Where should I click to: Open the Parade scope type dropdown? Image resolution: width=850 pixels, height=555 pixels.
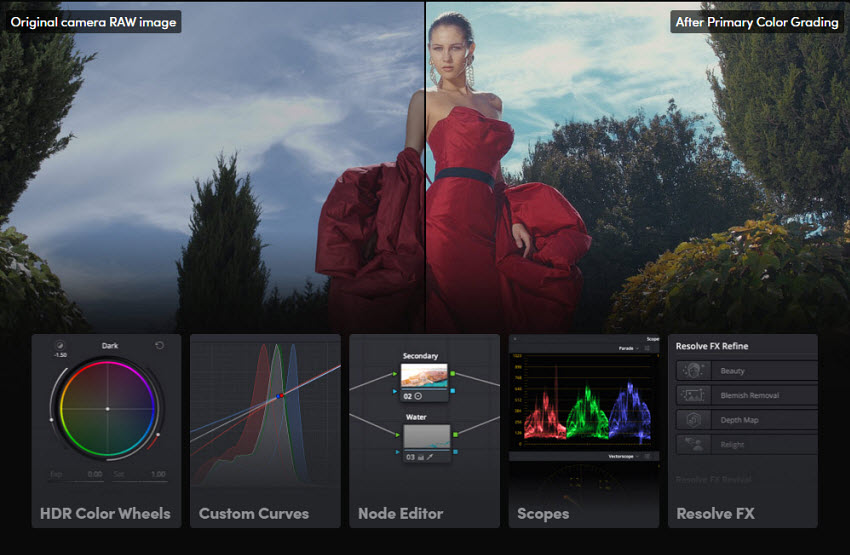point(628,349)
